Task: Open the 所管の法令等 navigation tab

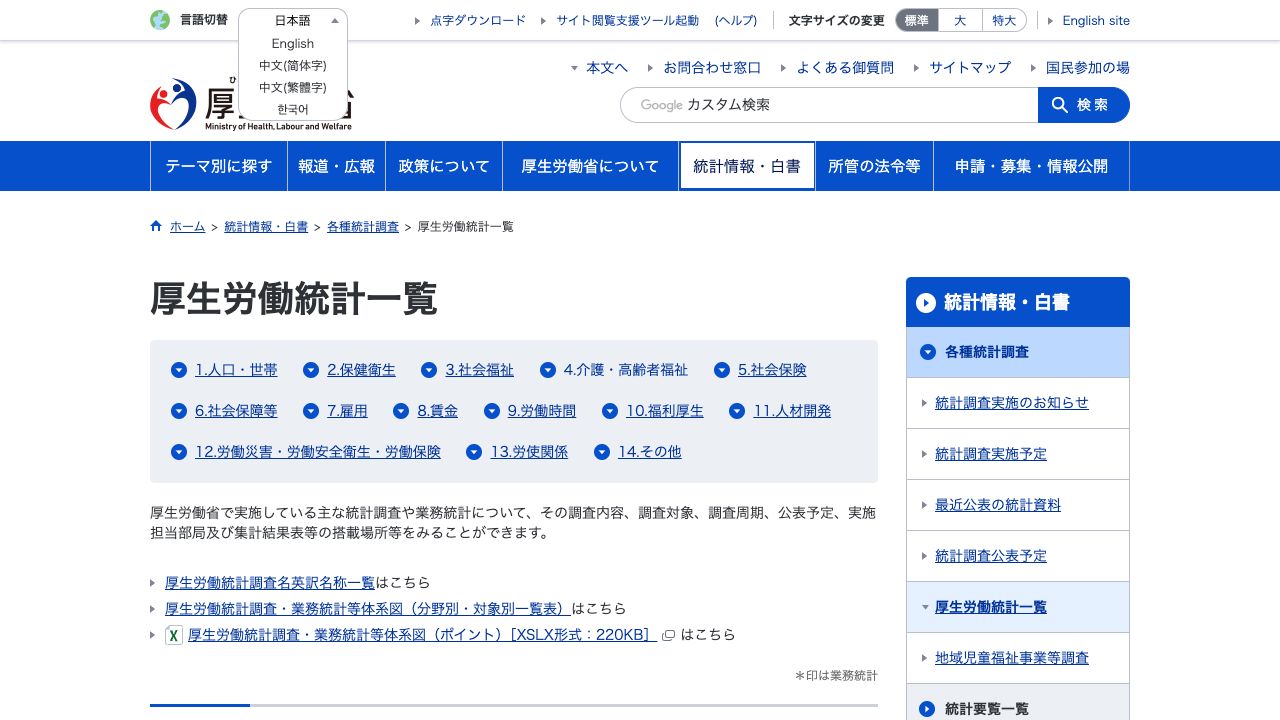Action: (874, 166)
